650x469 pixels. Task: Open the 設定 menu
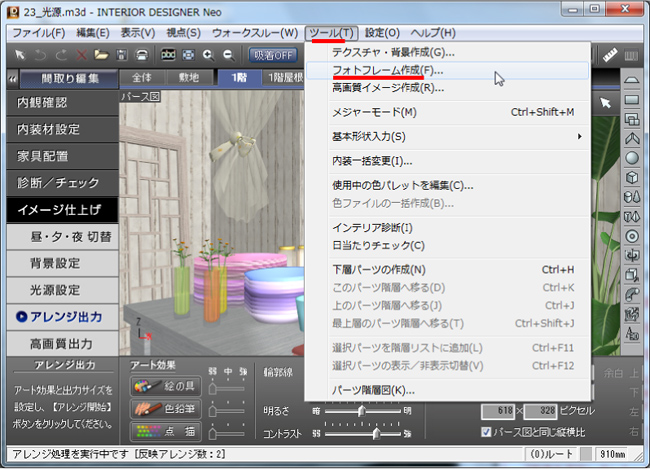pyautogui.click(x=382, y=33)
